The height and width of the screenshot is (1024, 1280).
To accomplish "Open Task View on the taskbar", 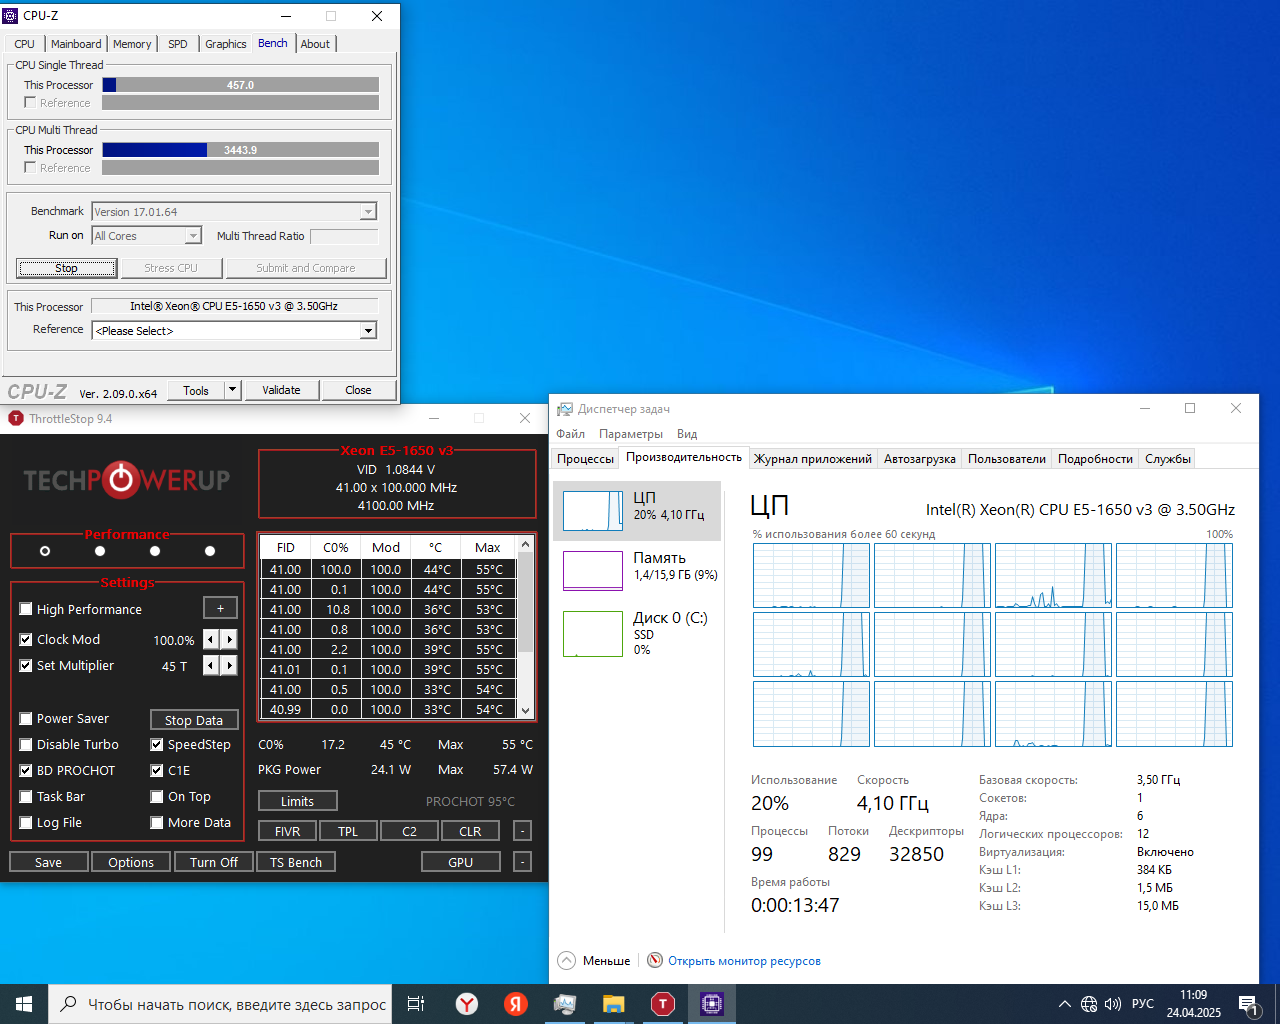I will 416,1004.
